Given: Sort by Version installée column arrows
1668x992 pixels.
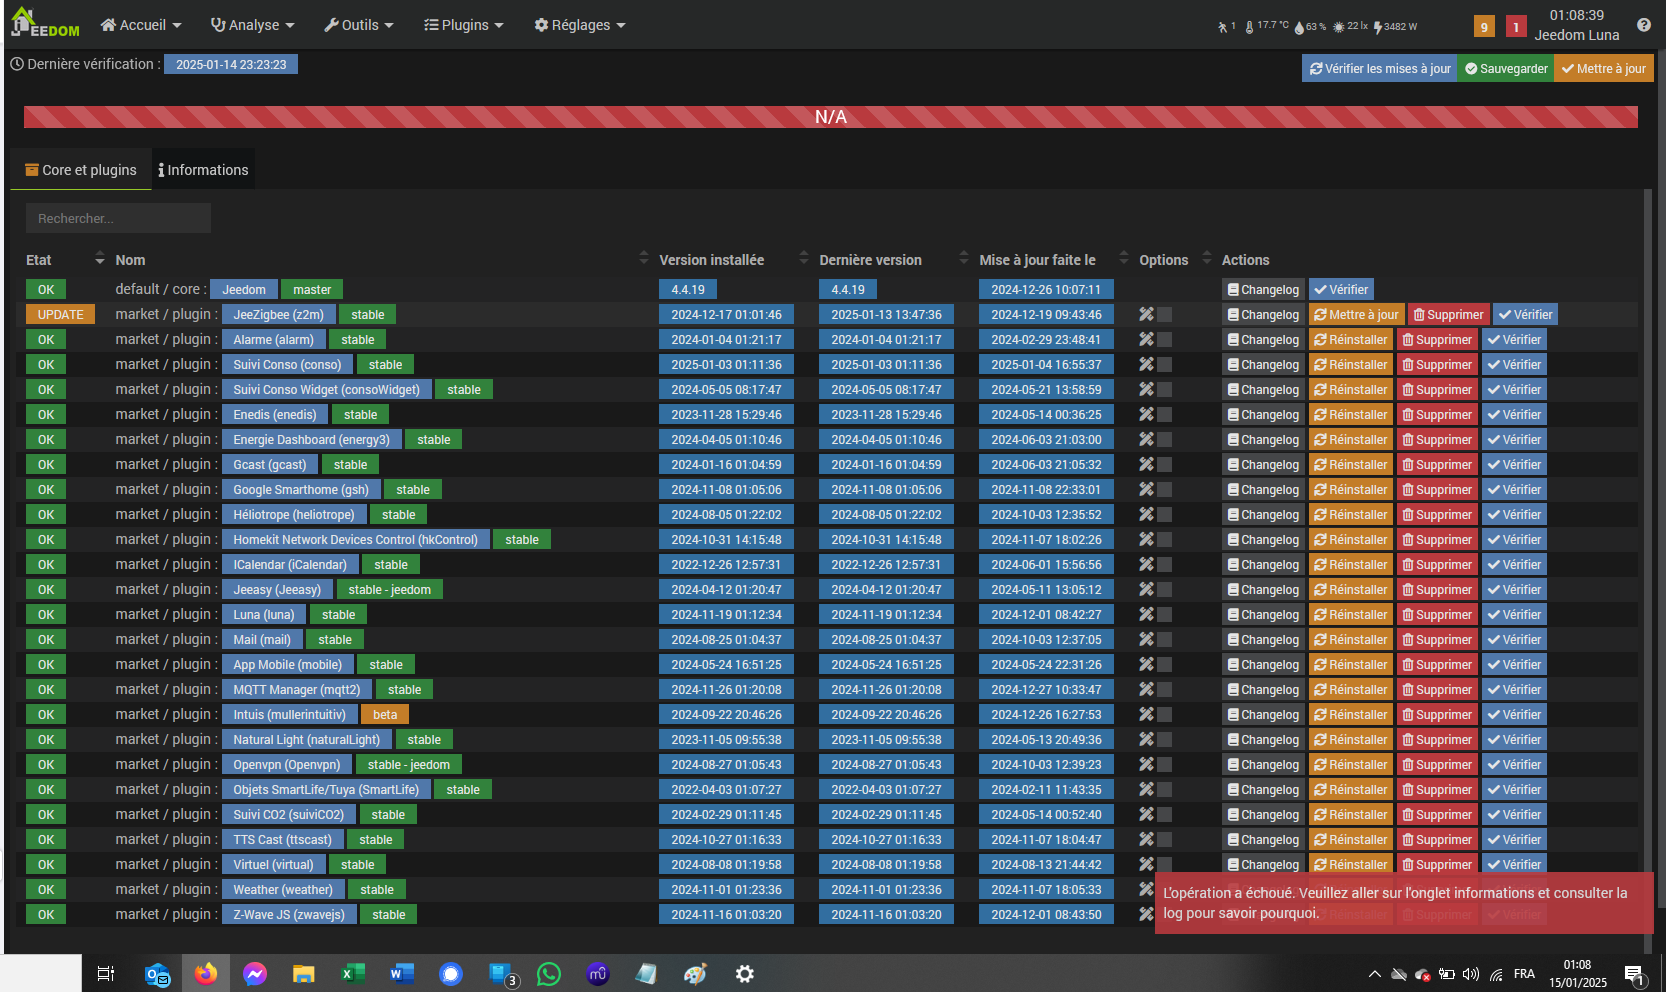Looking at the screenshot, I should tap(804, 259).
